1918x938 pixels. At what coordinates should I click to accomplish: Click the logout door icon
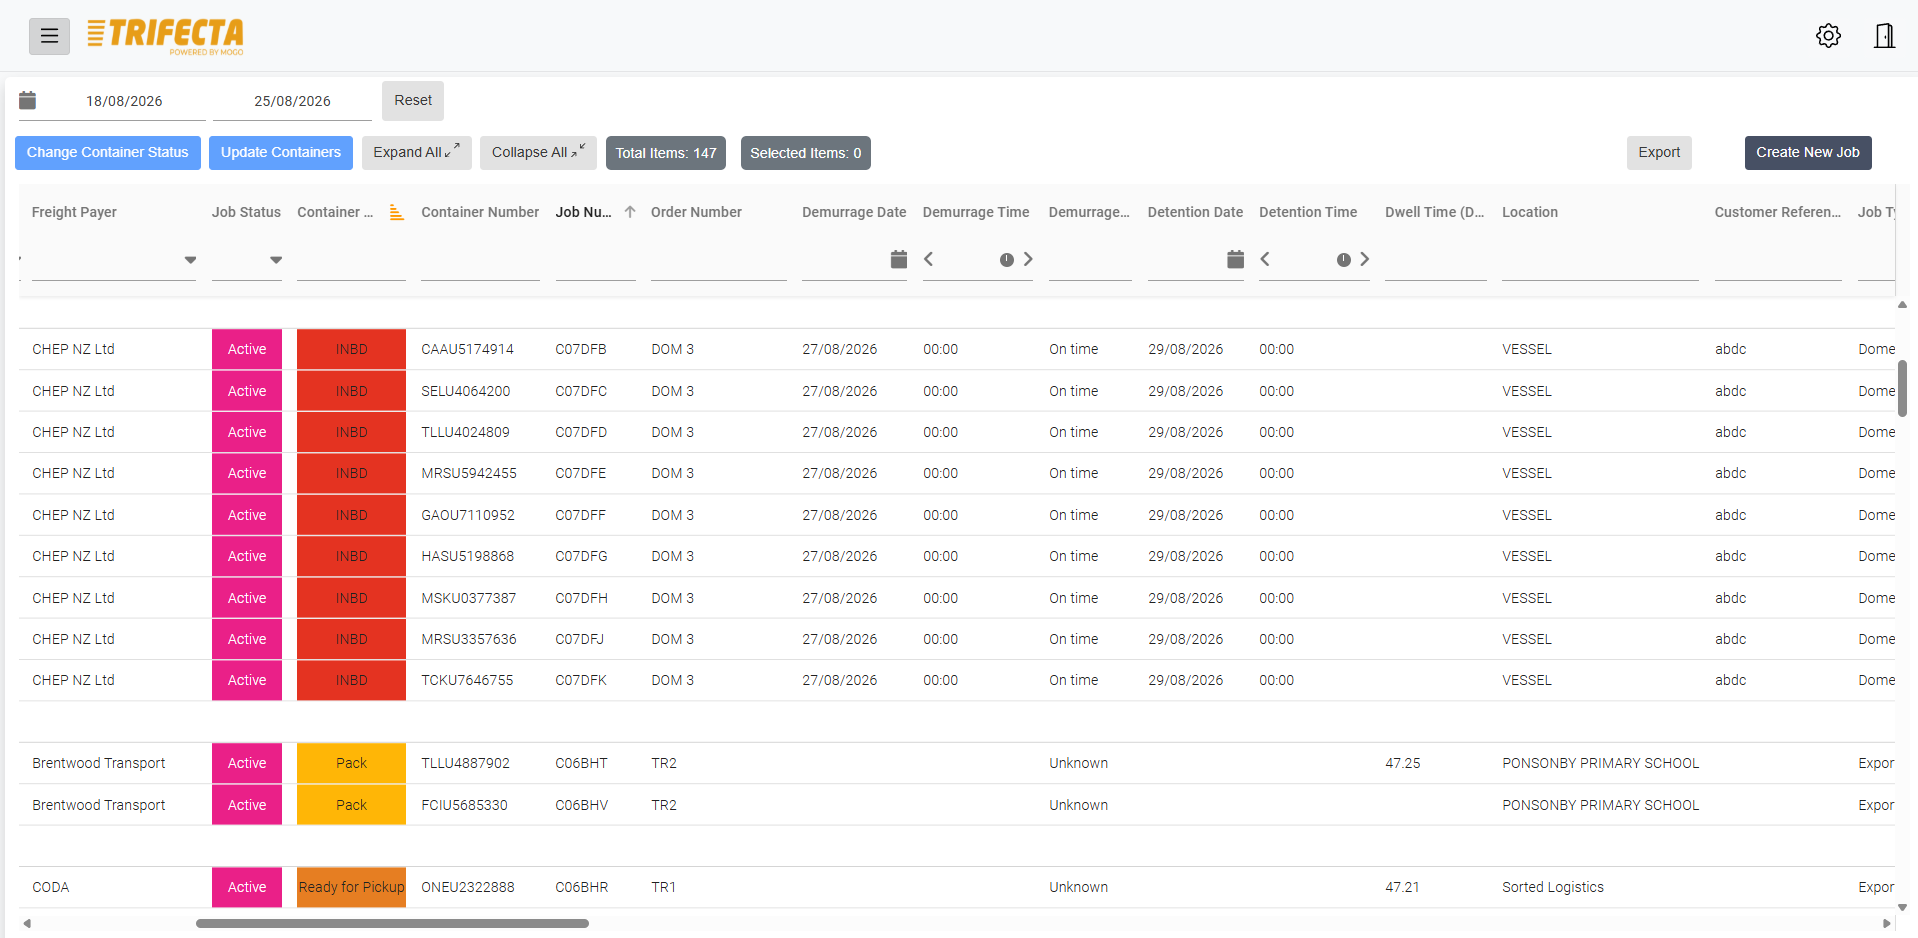tap(1884, 36)
